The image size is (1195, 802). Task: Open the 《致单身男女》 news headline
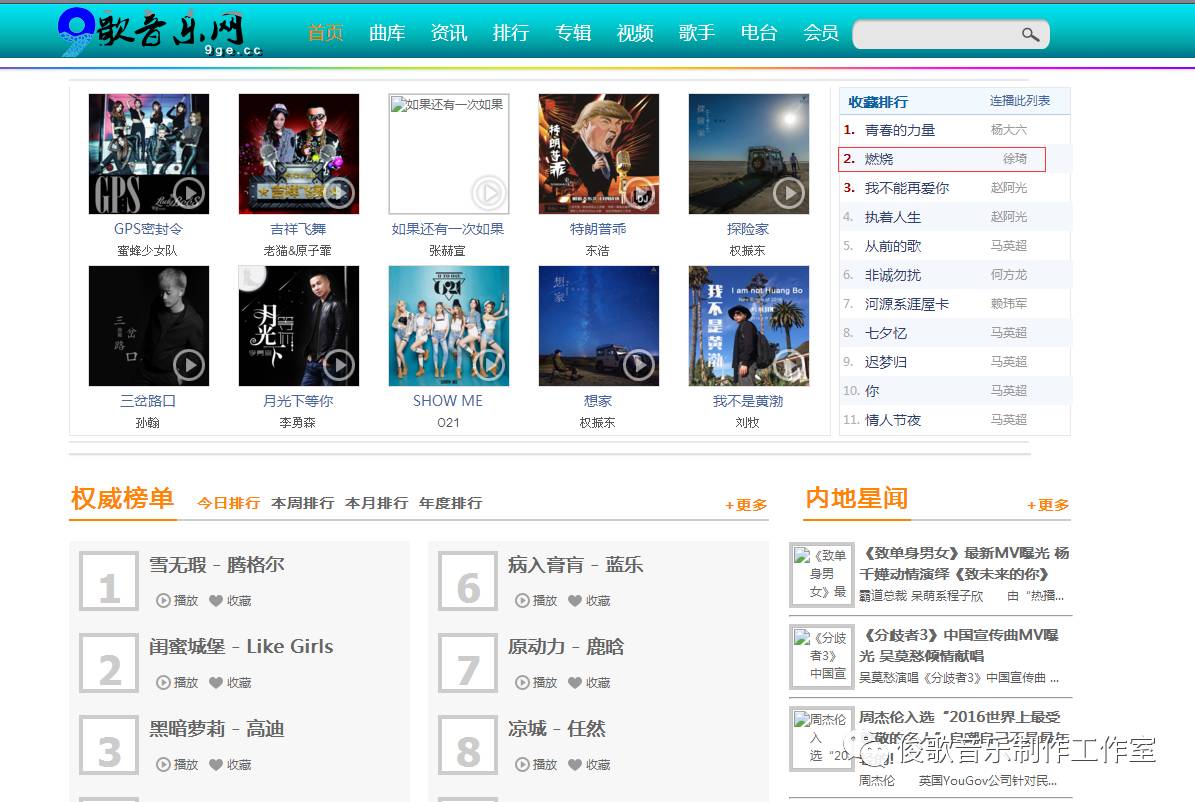click(x=964, y=563)
